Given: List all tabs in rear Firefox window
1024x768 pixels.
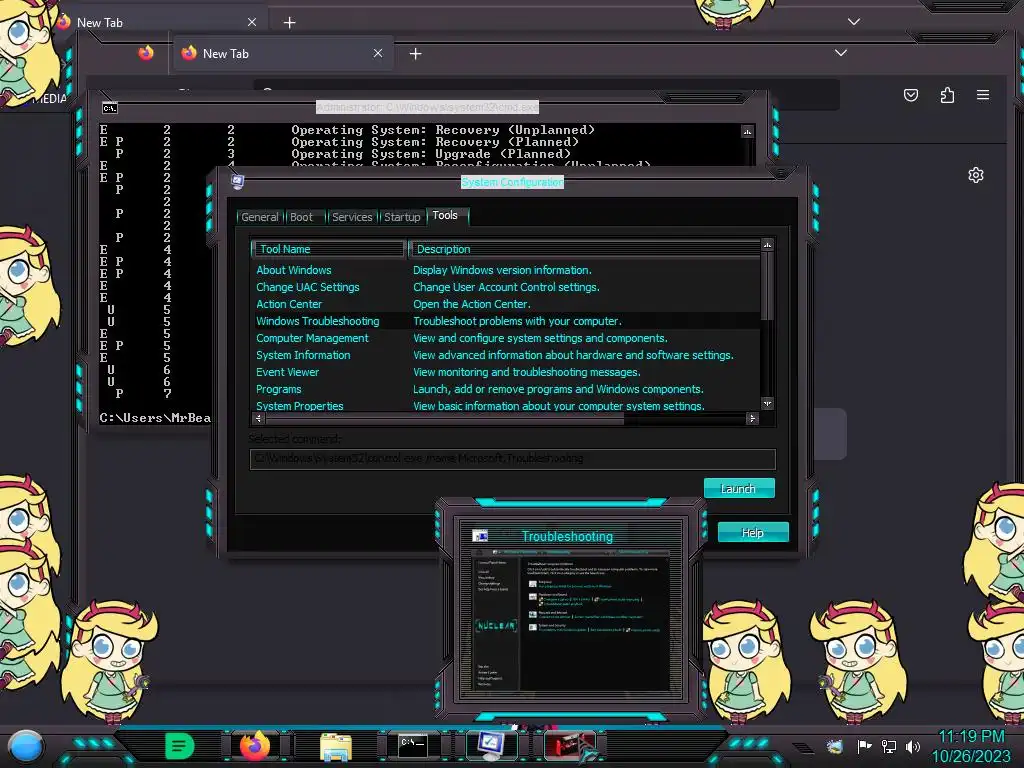Looking at the screenshot, I should [x=854, y=22].
